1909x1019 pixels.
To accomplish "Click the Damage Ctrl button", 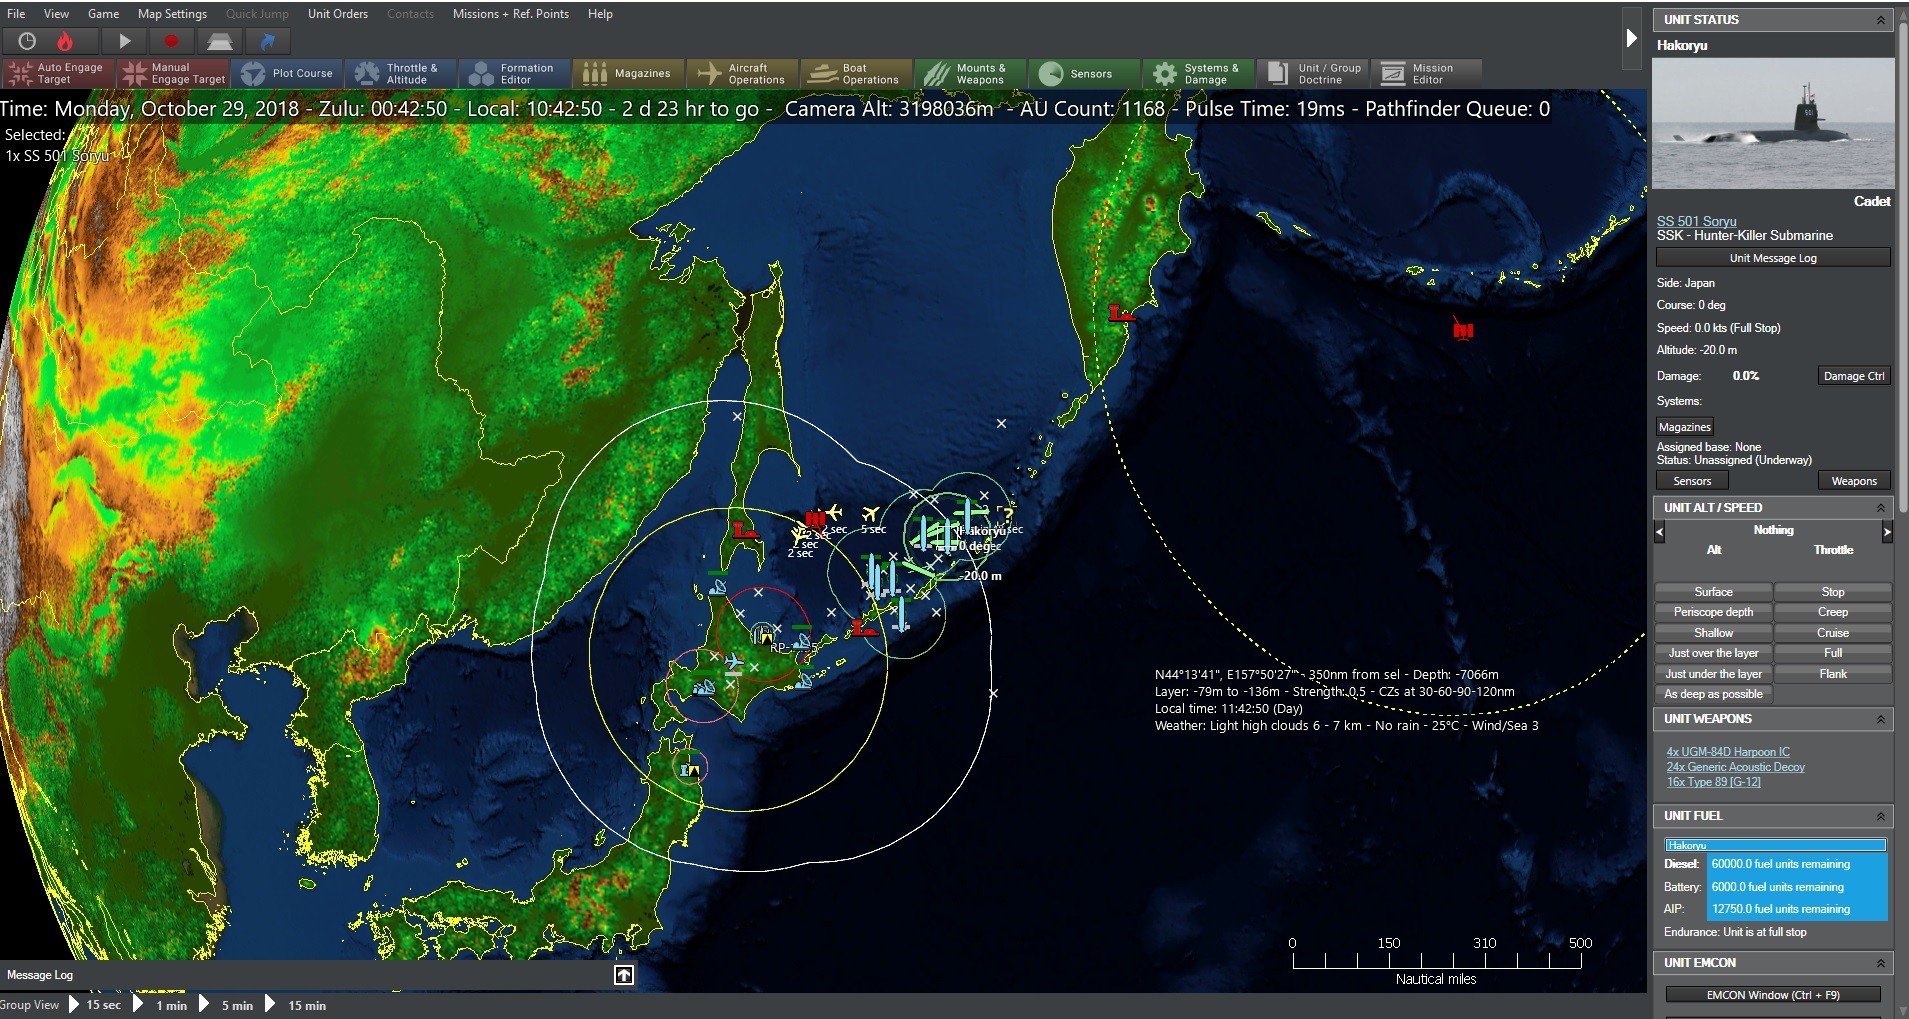I will coord(1853,375).
